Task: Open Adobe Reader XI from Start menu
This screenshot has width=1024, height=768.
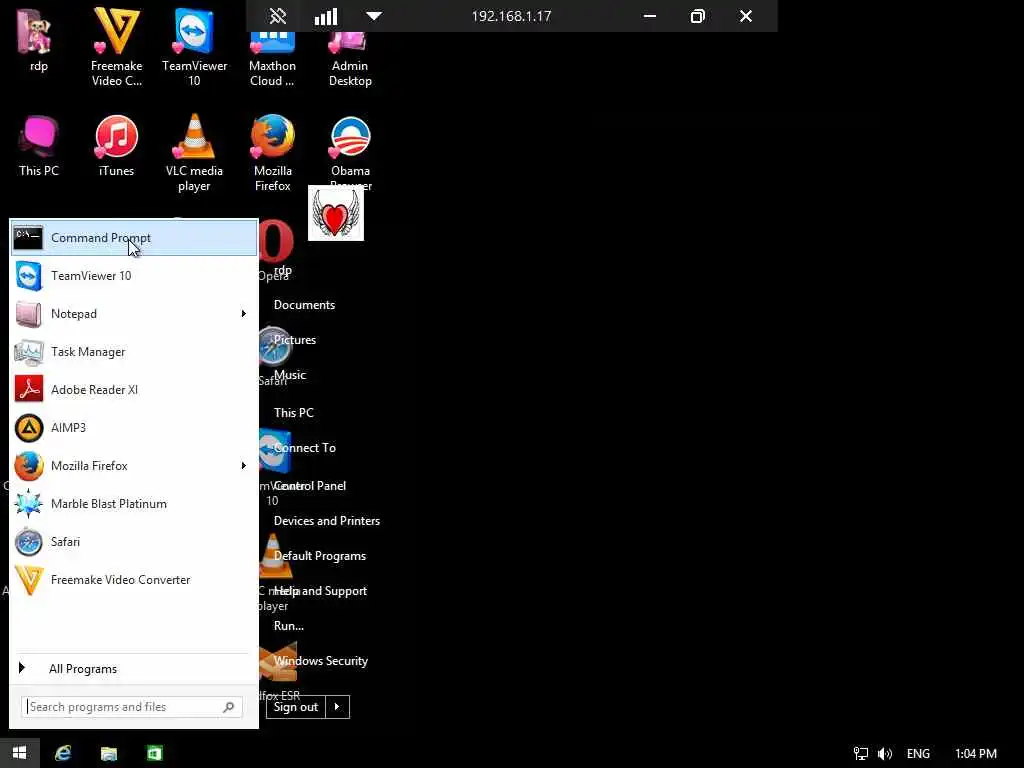Action: [x=134, y=389]
